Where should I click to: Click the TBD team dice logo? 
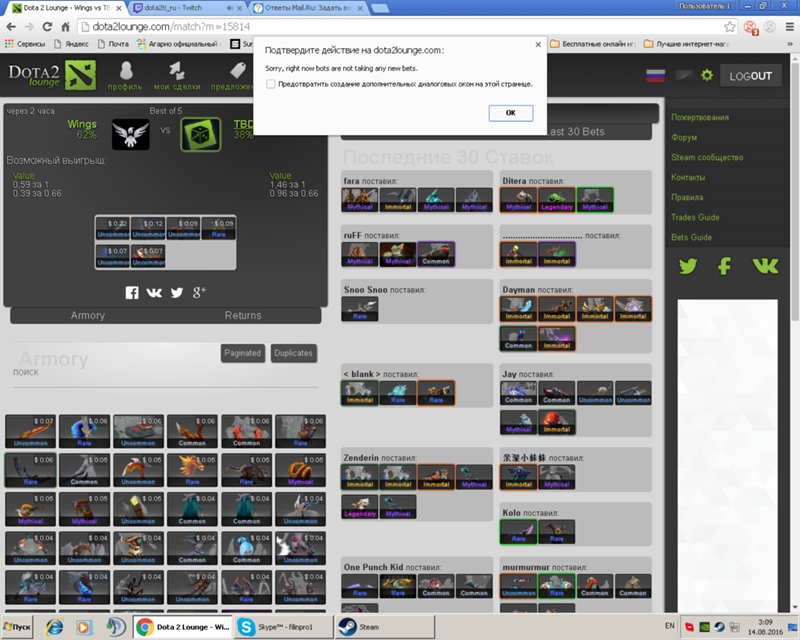point(201,135)
